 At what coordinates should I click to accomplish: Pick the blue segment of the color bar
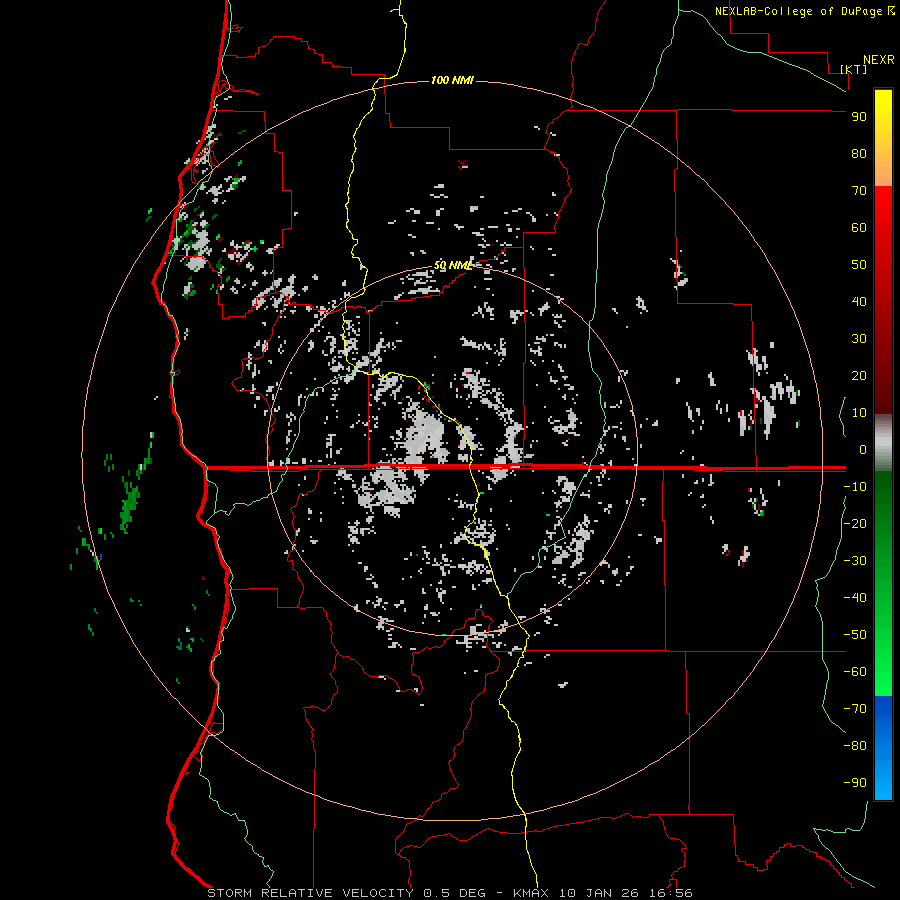click(x=883, y=746)
